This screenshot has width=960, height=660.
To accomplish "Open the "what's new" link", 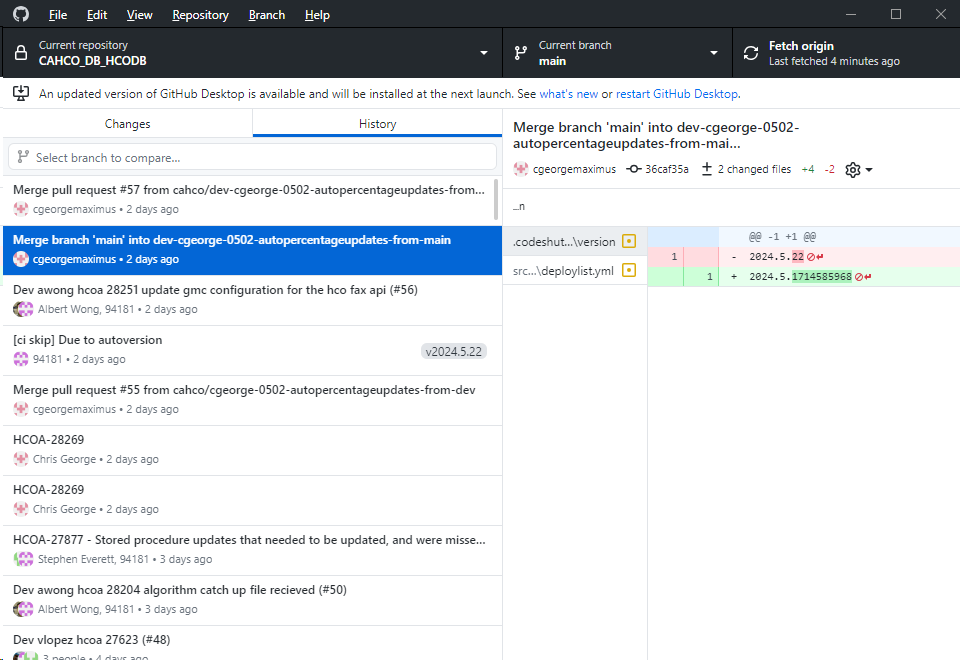I will coord(569,94).
